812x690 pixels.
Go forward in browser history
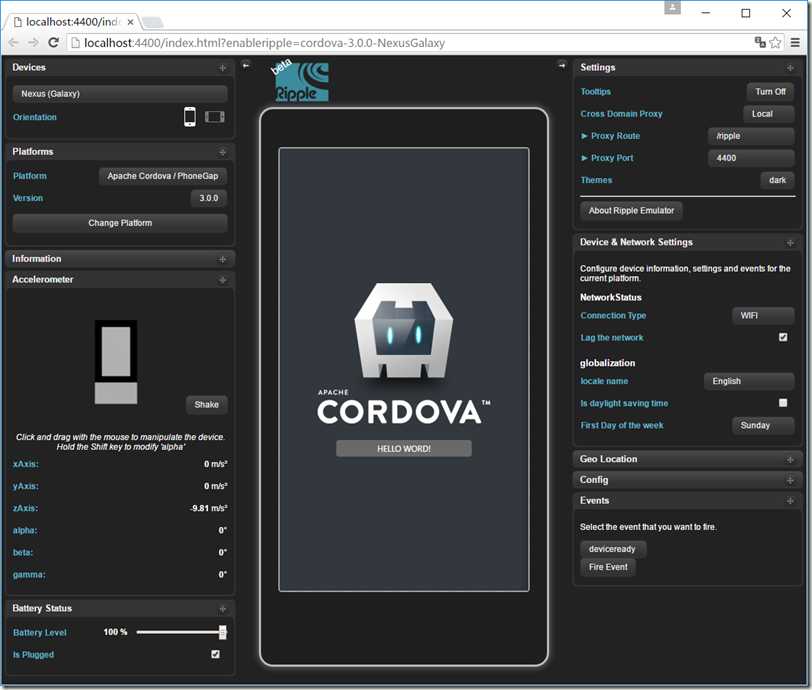(x=33, y=42)
